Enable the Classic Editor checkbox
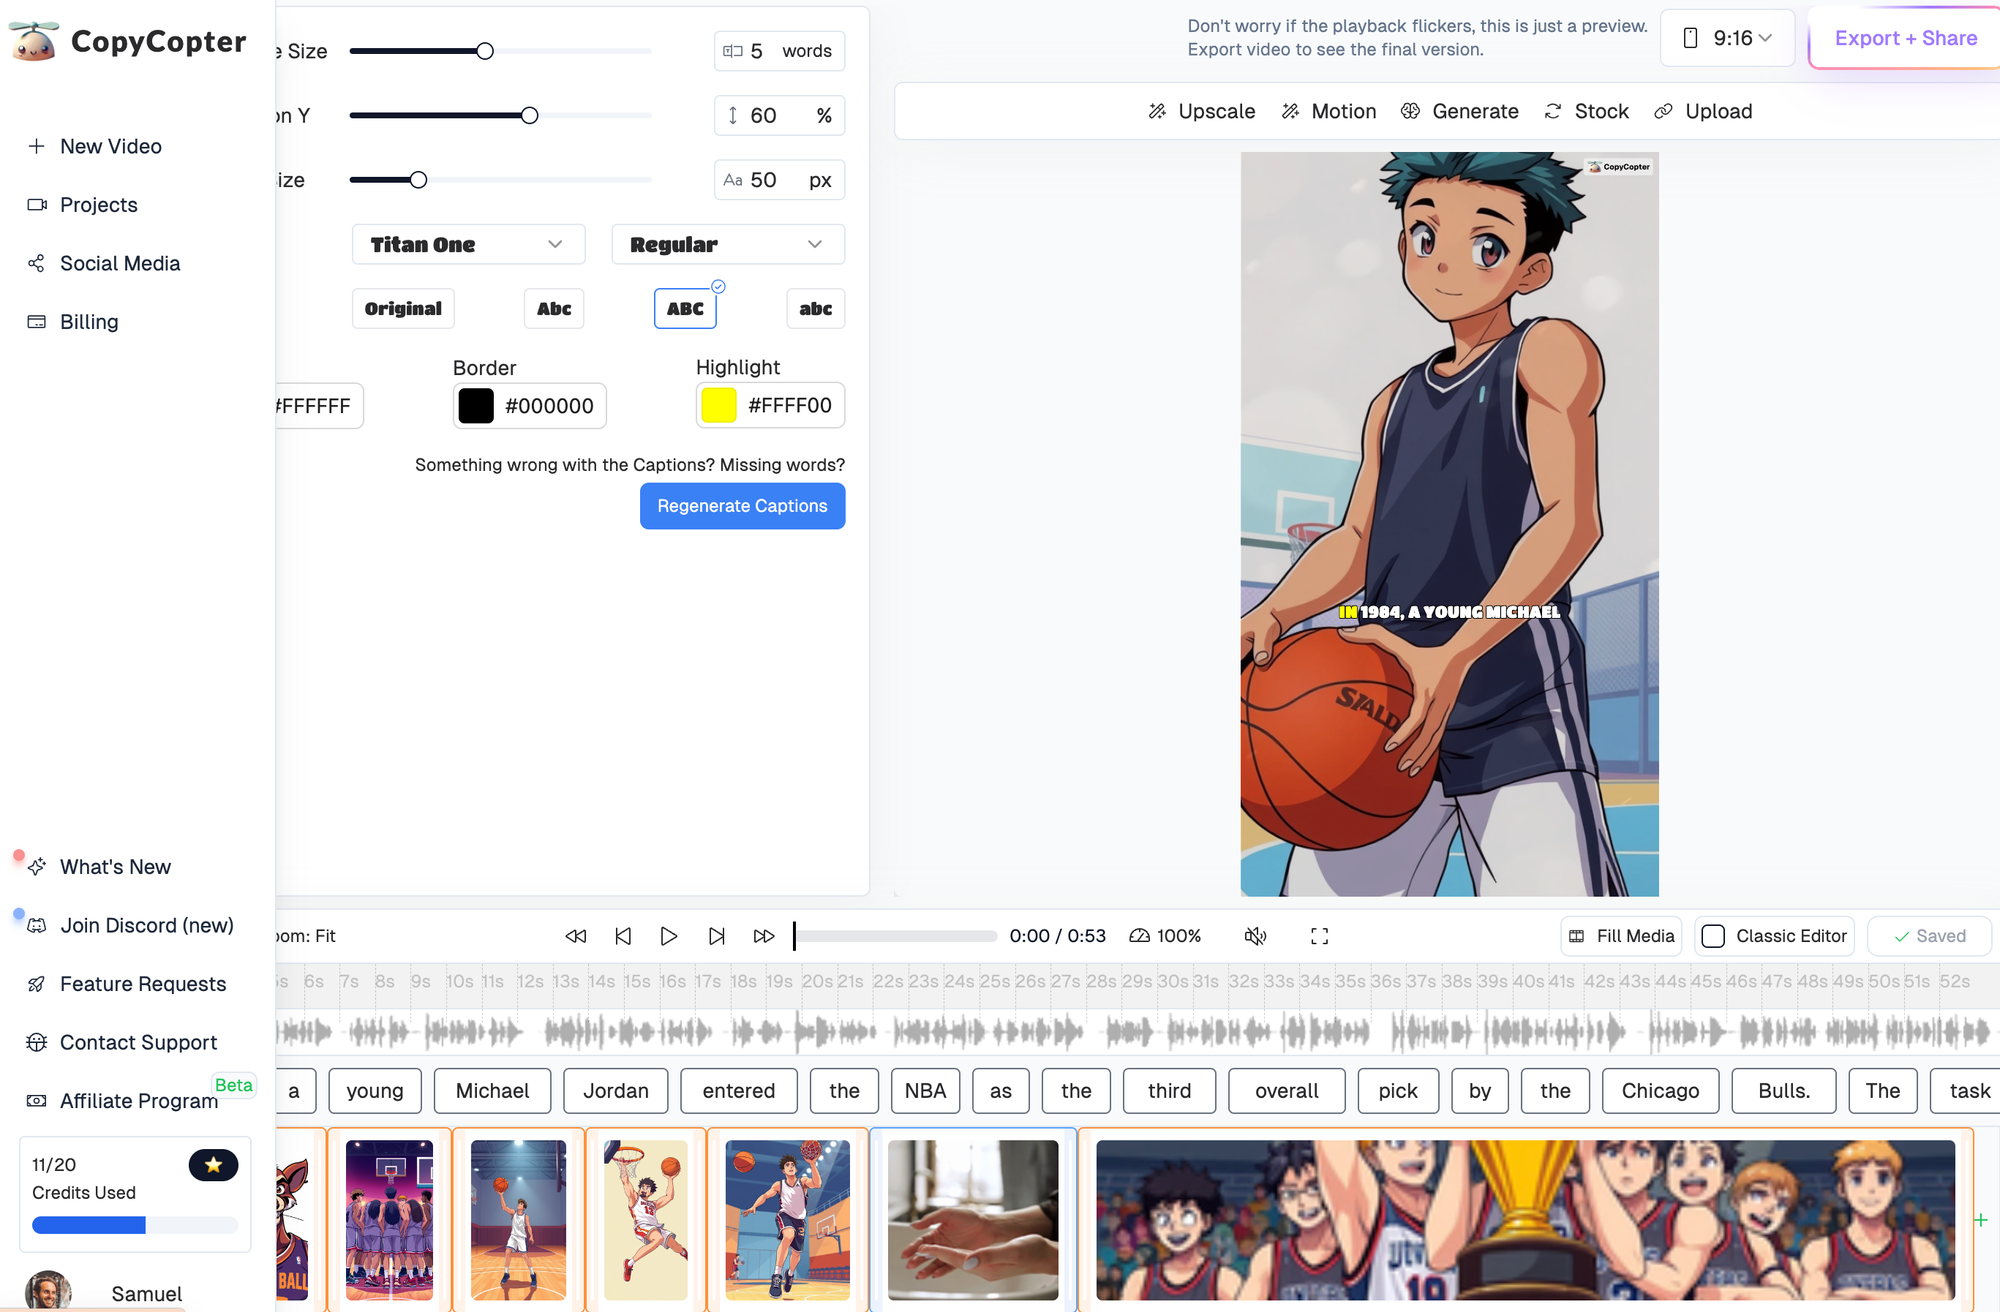Screen dimensions: 2000x1312 (1713, 936)
